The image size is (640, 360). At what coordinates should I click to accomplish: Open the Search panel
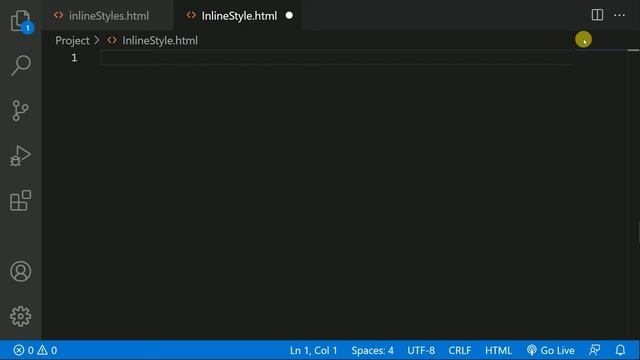20,65
